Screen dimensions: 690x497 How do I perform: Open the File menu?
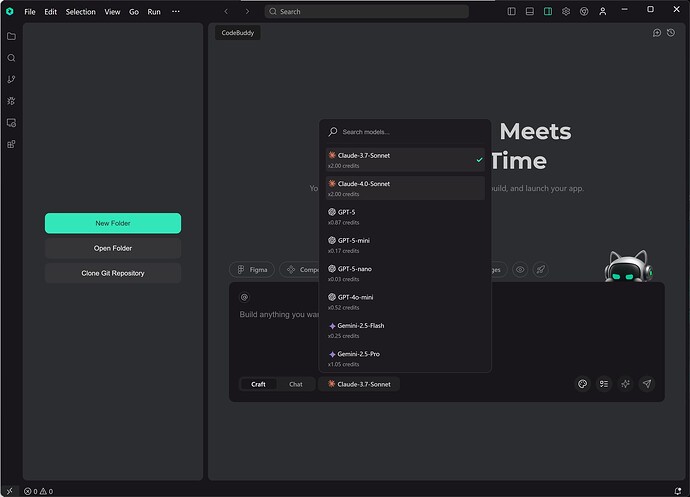click(30, 12)
